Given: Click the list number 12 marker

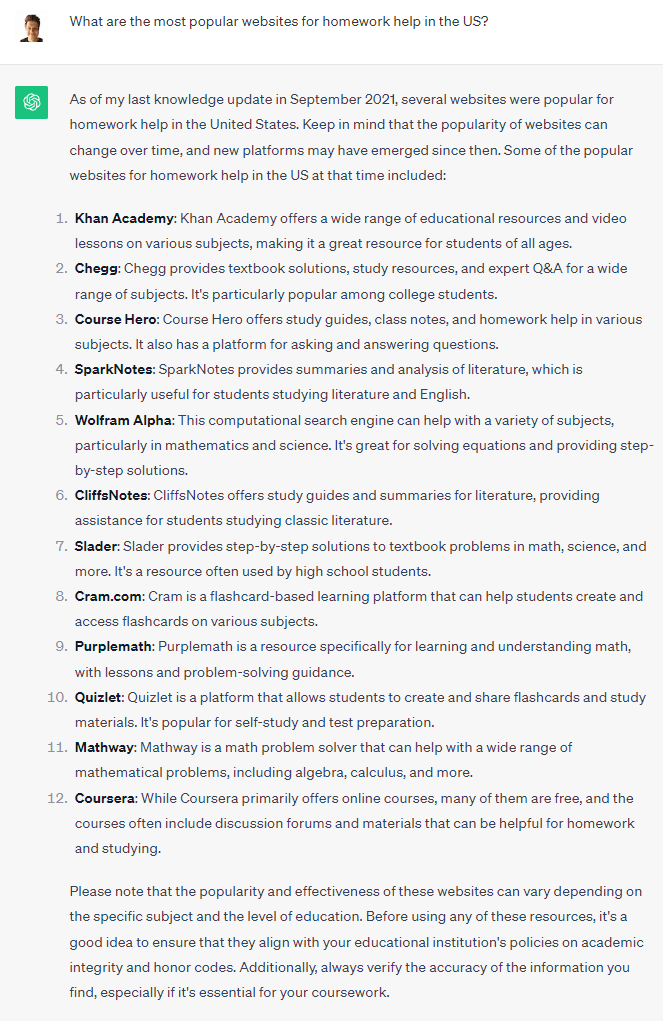Looking at the screenshot, I should pos(57,798).
